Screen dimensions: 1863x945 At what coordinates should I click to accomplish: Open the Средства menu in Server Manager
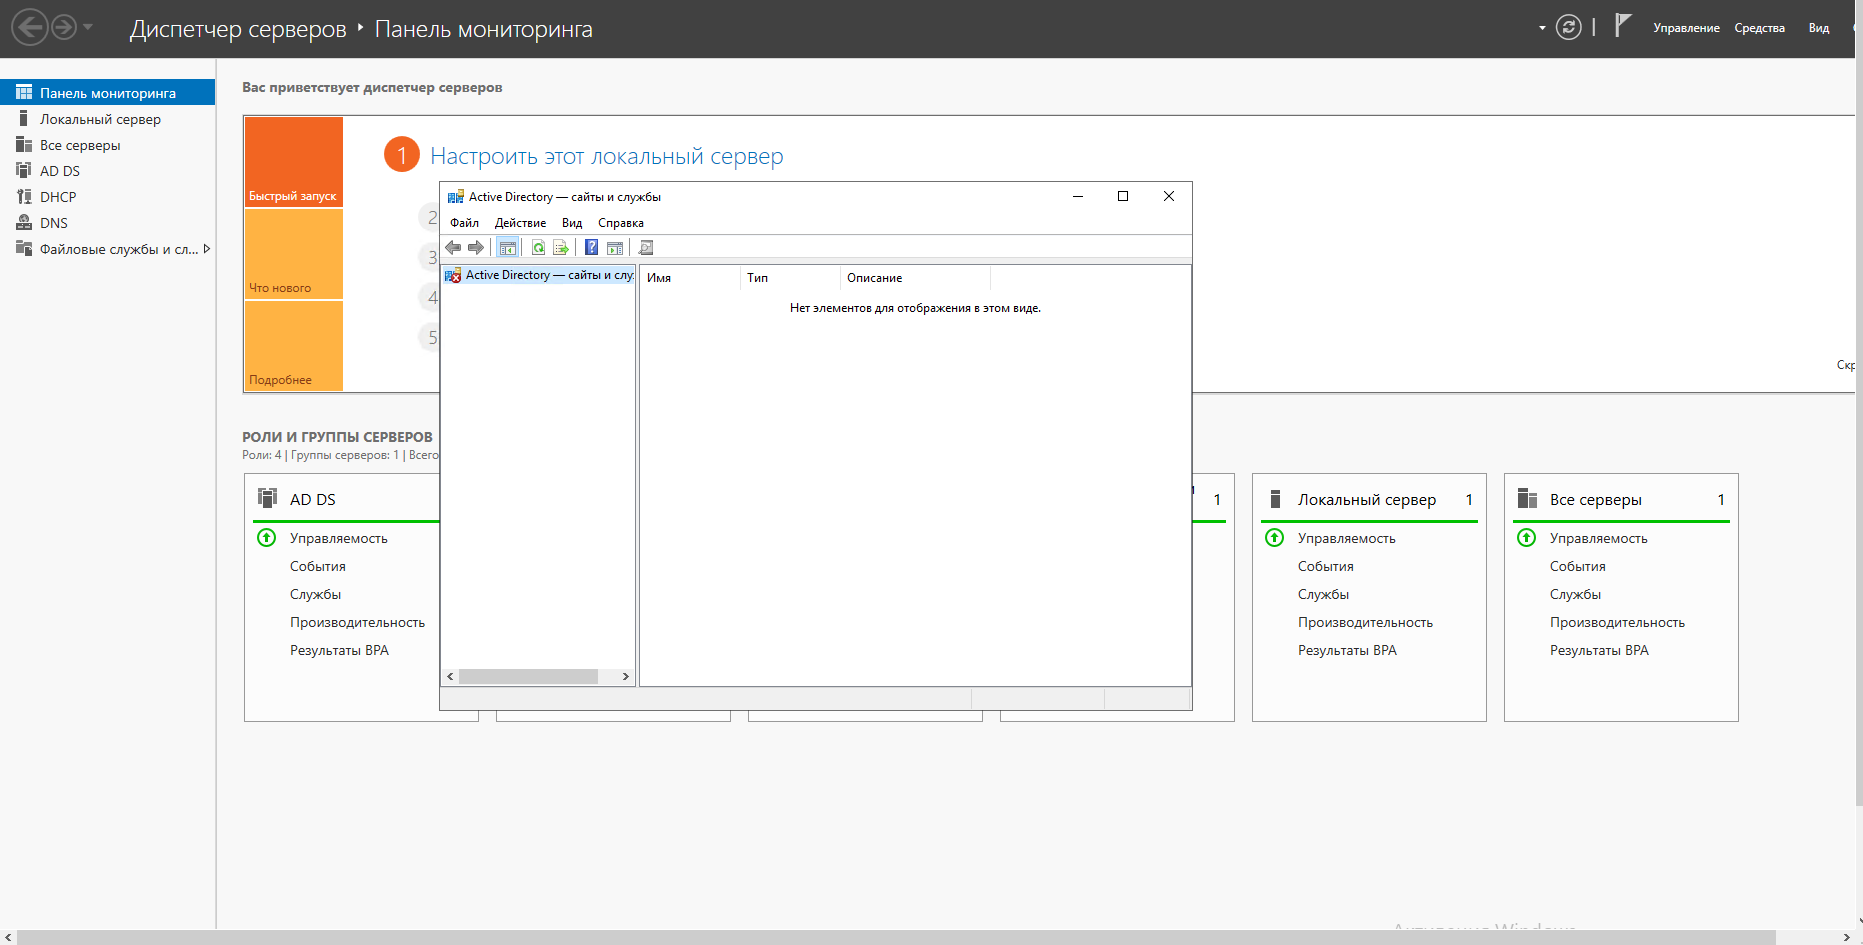(1759, 28)
